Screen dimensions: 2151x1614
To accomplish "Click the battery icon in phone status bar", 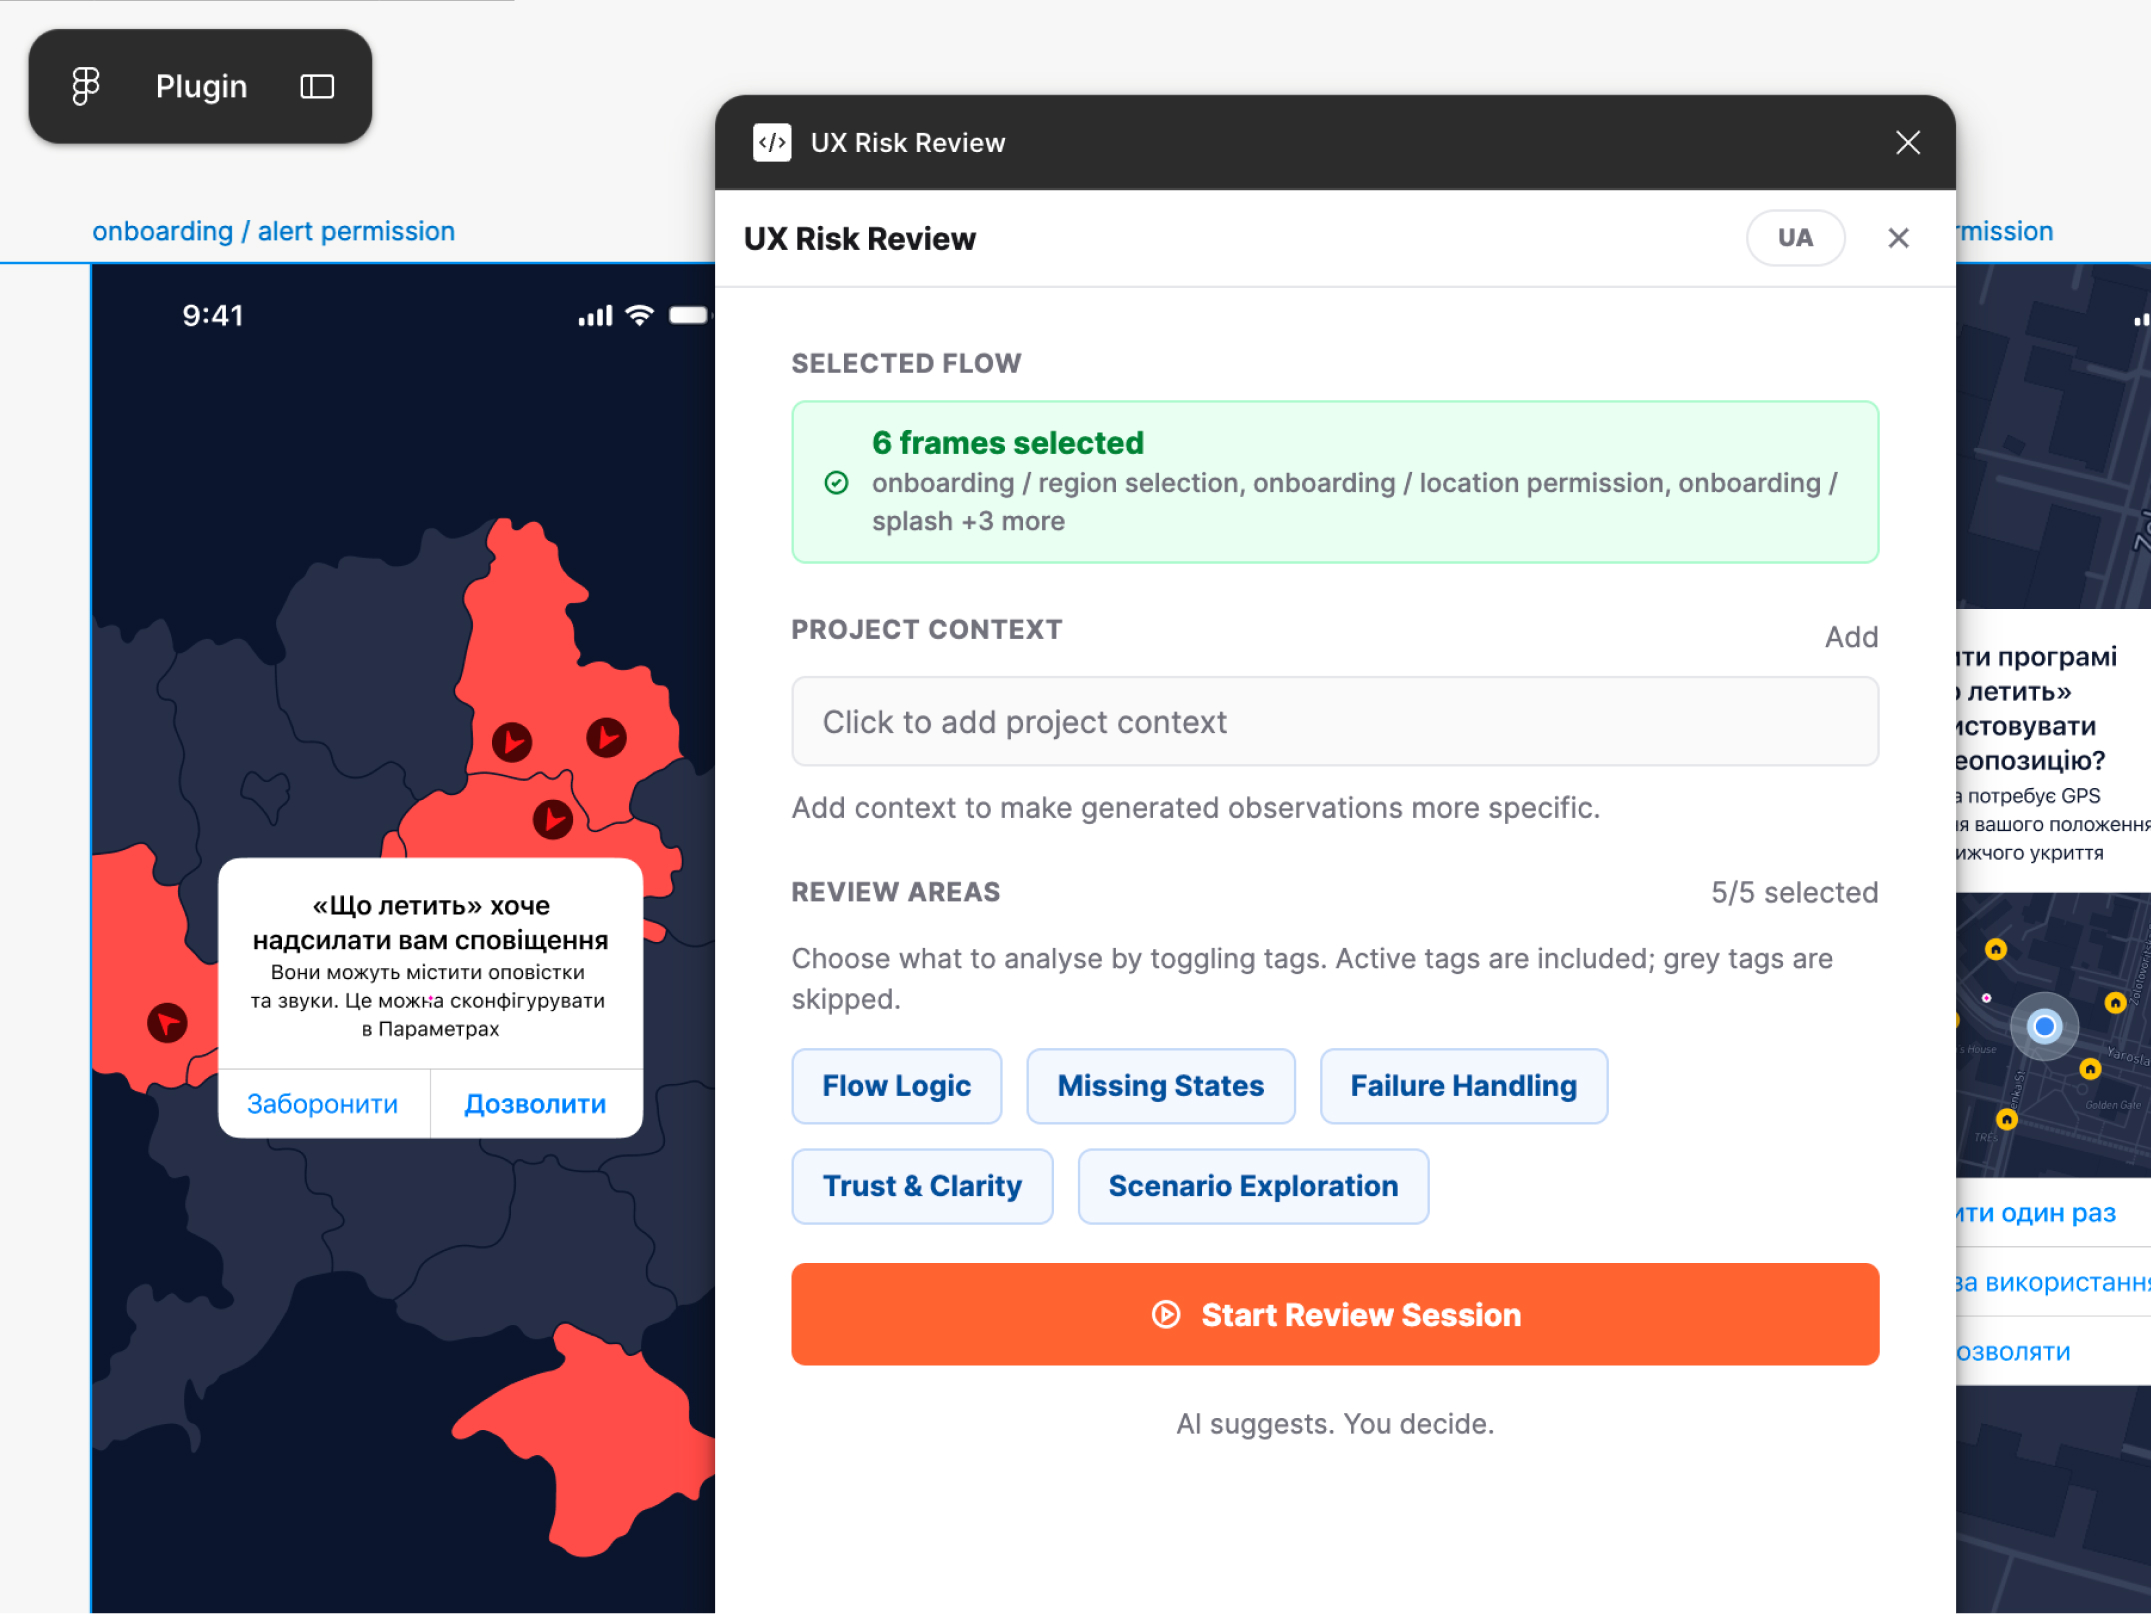I will 689,315.
